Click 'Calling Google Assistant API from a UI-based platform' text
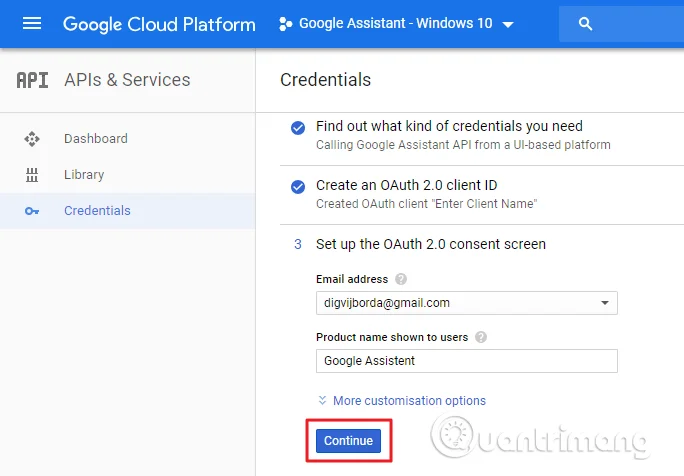Screen dimensions: 684x476 463,145
